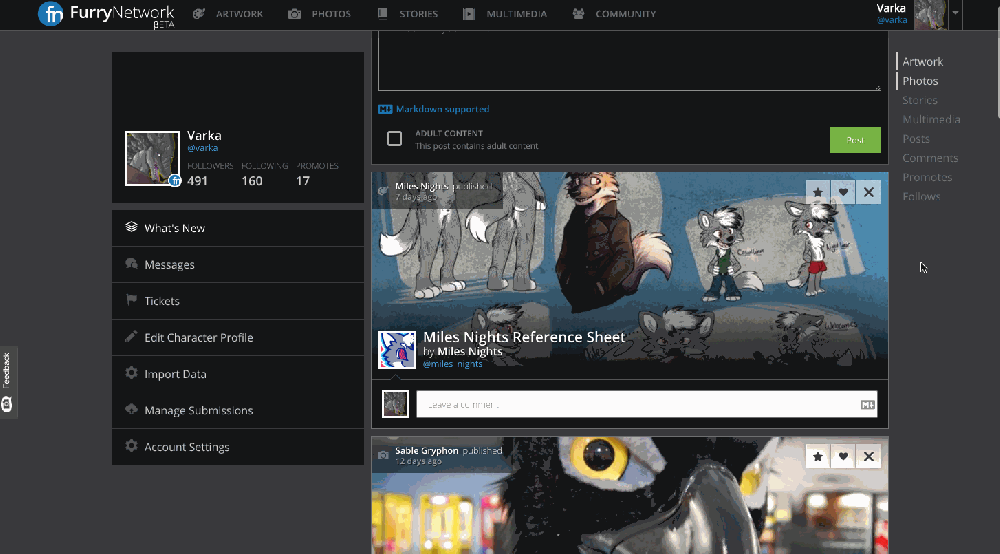Click Miles Nights avatar thumbnail

click(396, 350)
